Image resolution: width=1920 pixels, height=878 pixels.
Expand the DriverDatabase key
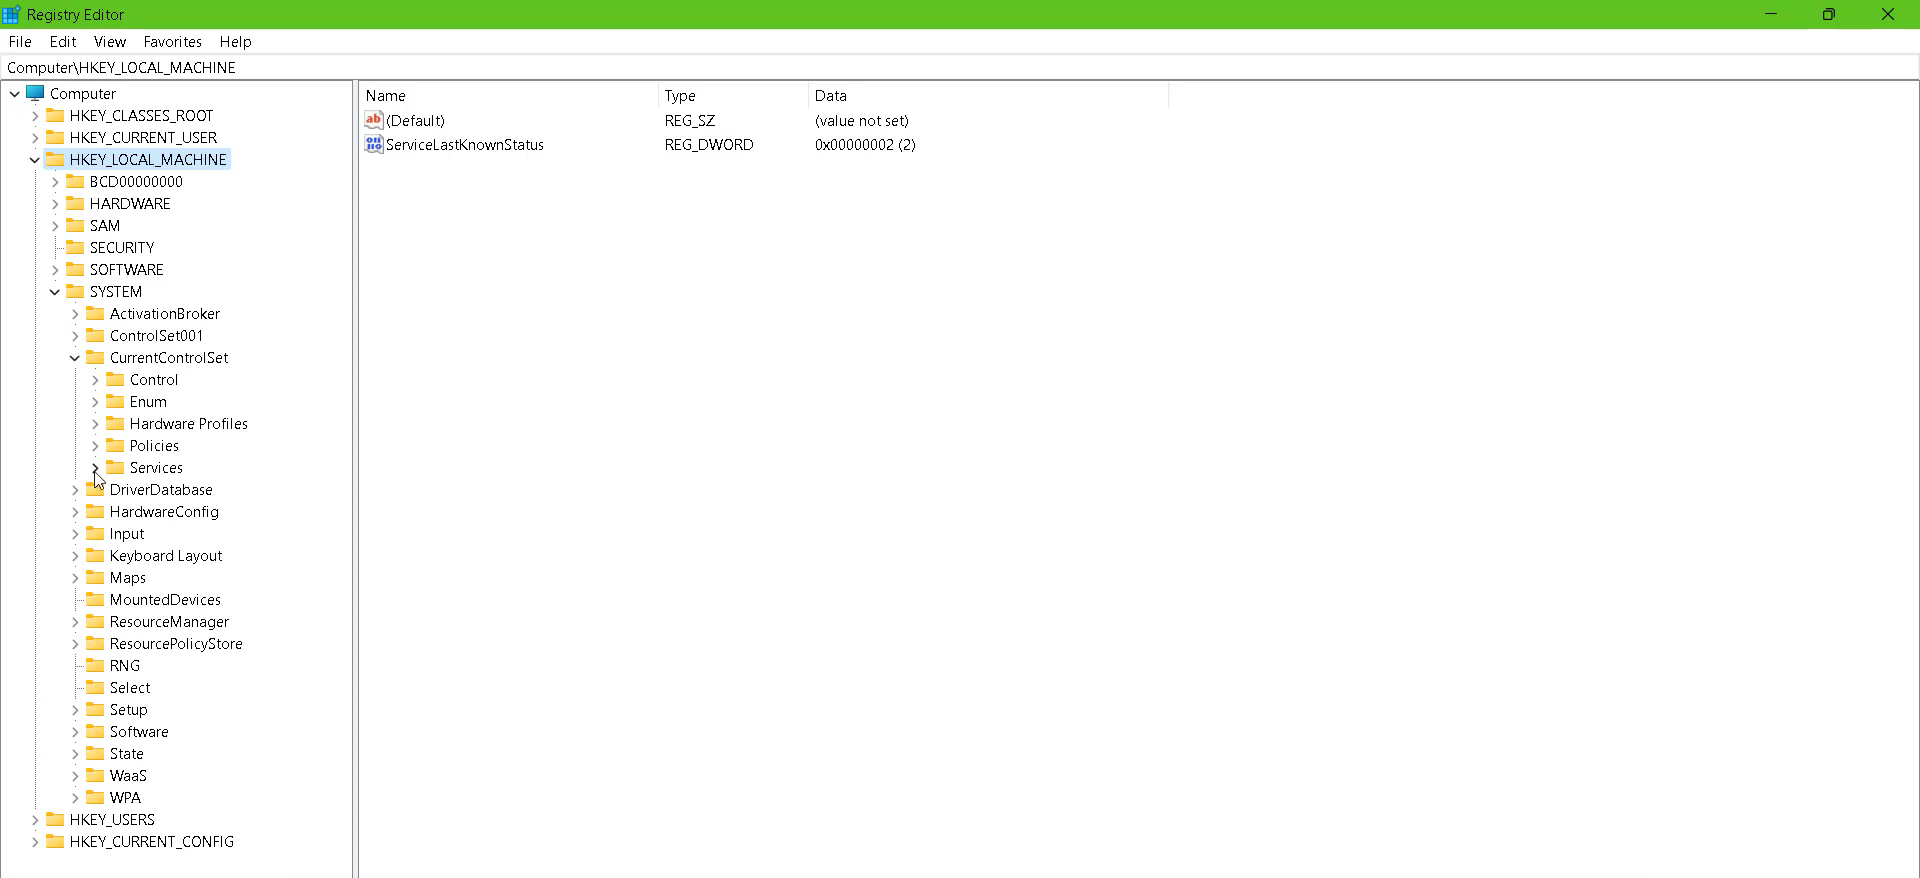coord(75,490)
